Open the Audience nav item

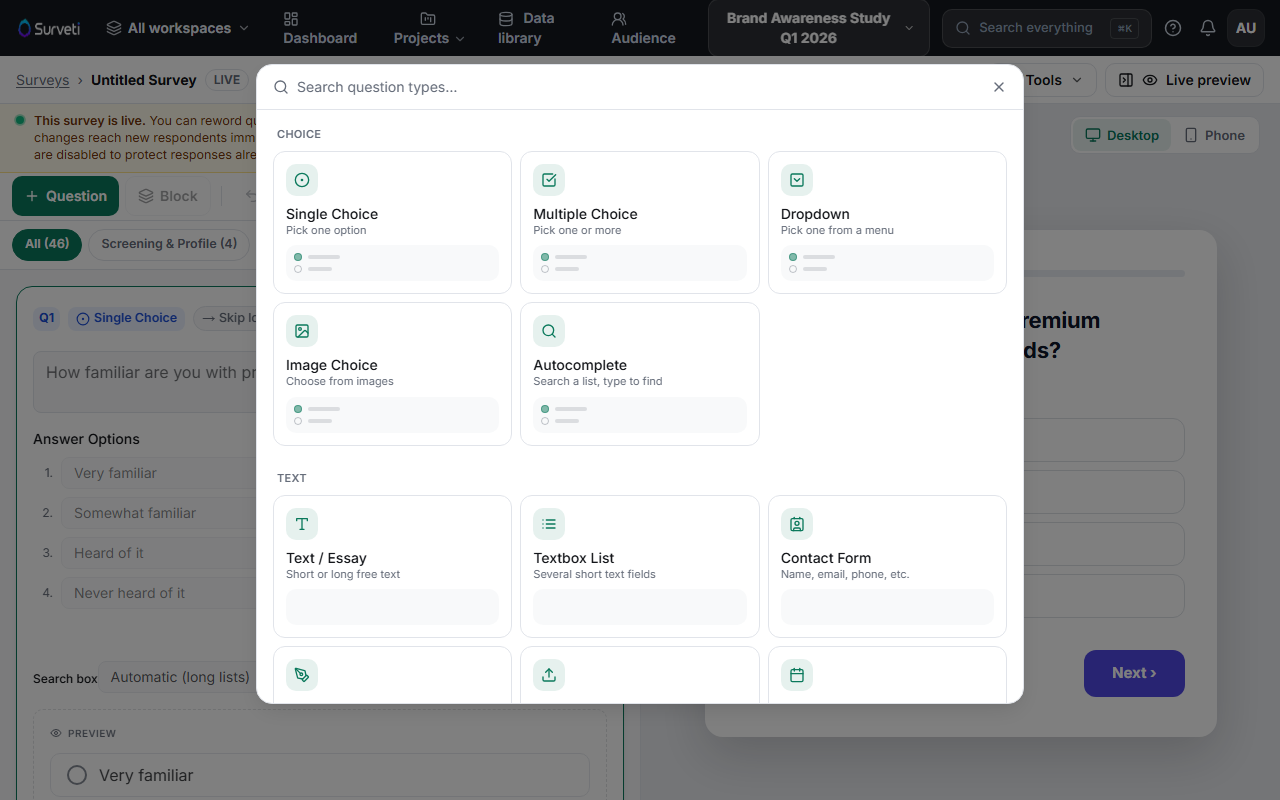pyautogui.click(x=643, y=28)
